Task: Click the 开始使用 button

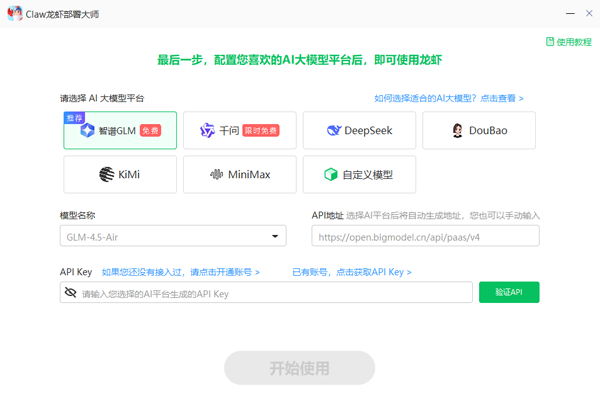Action: pos(299,368)
